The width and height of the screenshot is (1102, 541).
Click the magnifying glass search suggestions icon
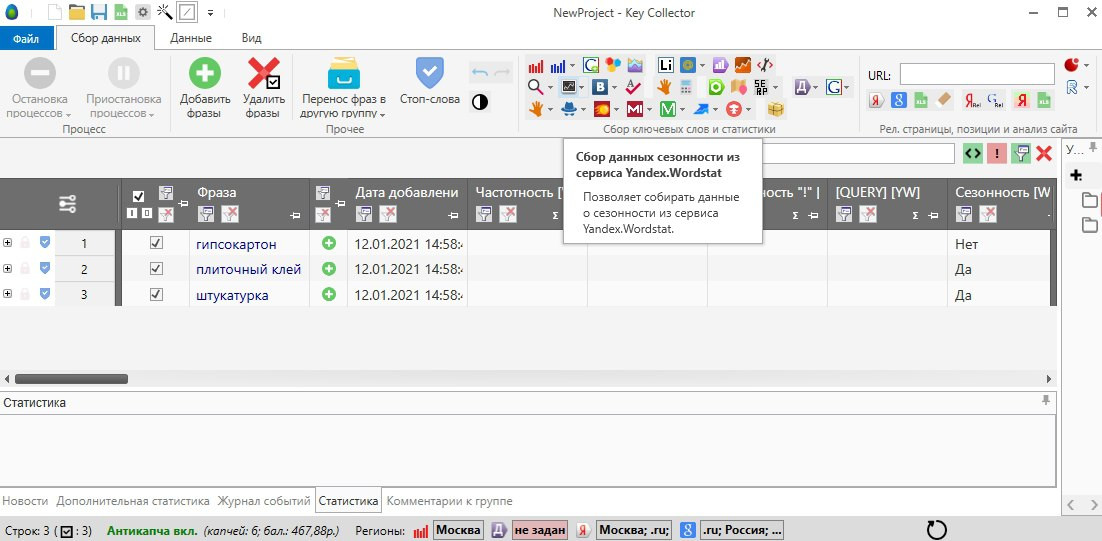536,87
